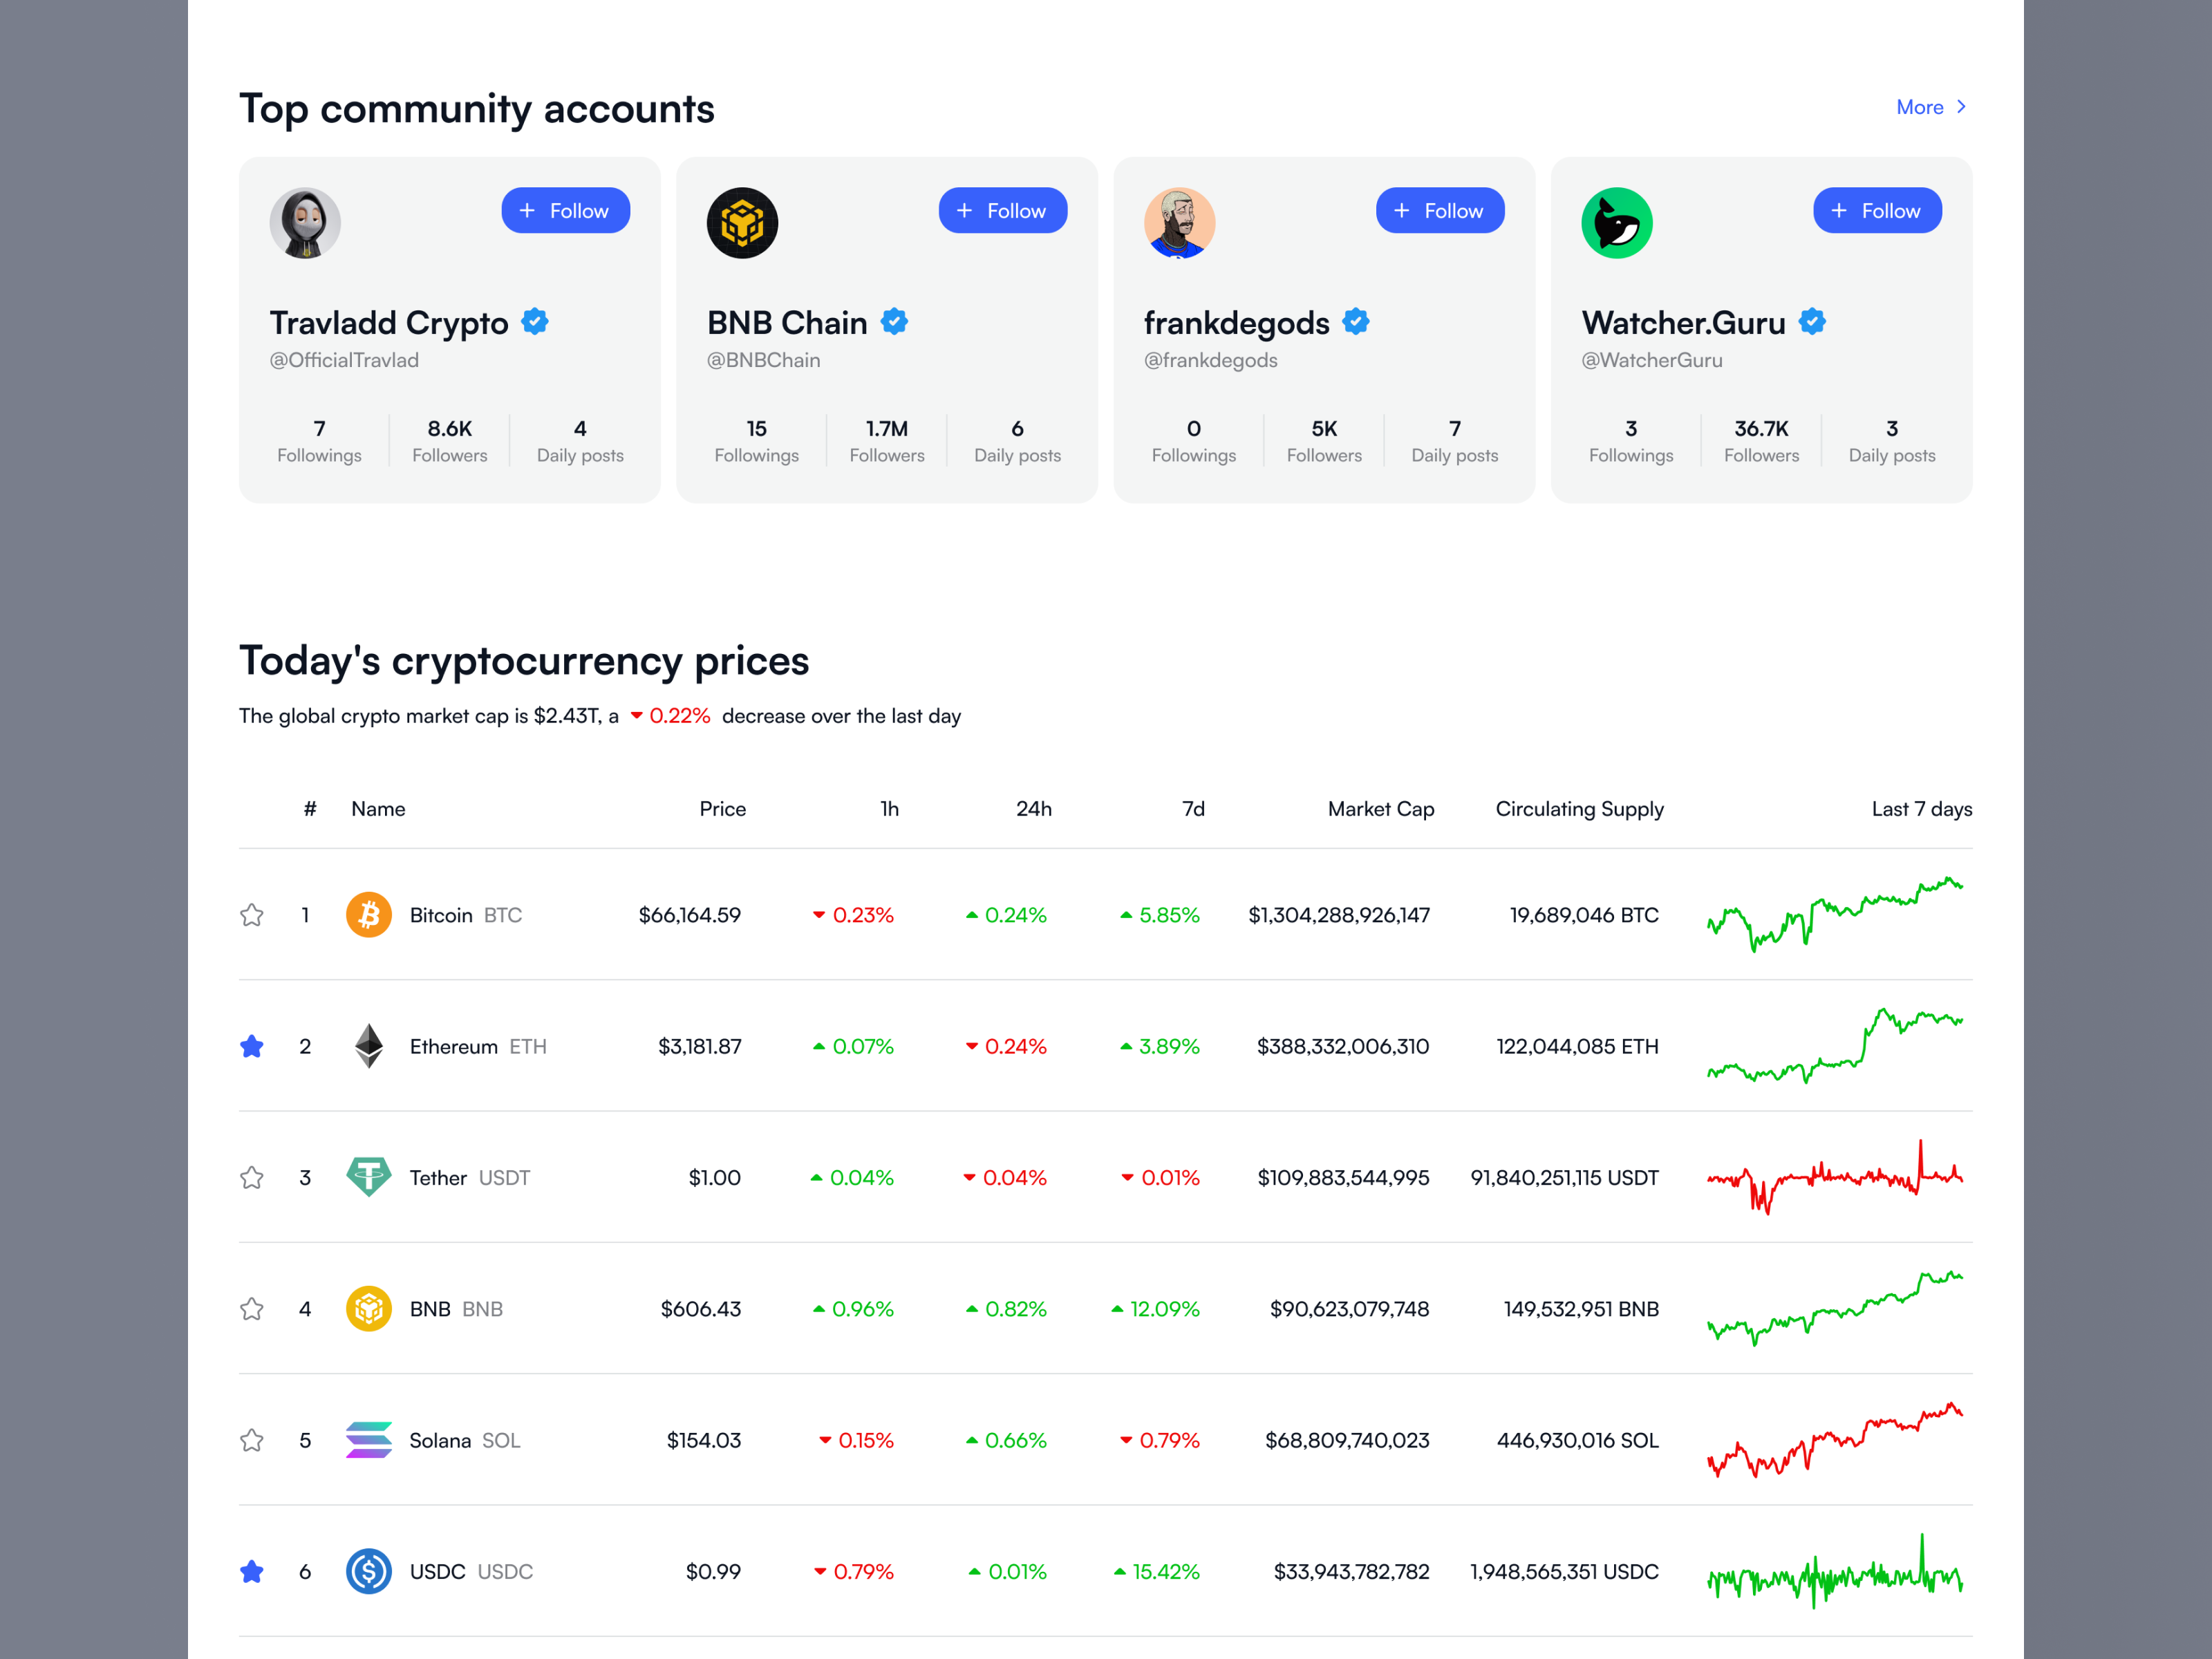Favorite Bitcoin using its star icon
This screenshot has width=2212, height=1659.
[252, 914]
